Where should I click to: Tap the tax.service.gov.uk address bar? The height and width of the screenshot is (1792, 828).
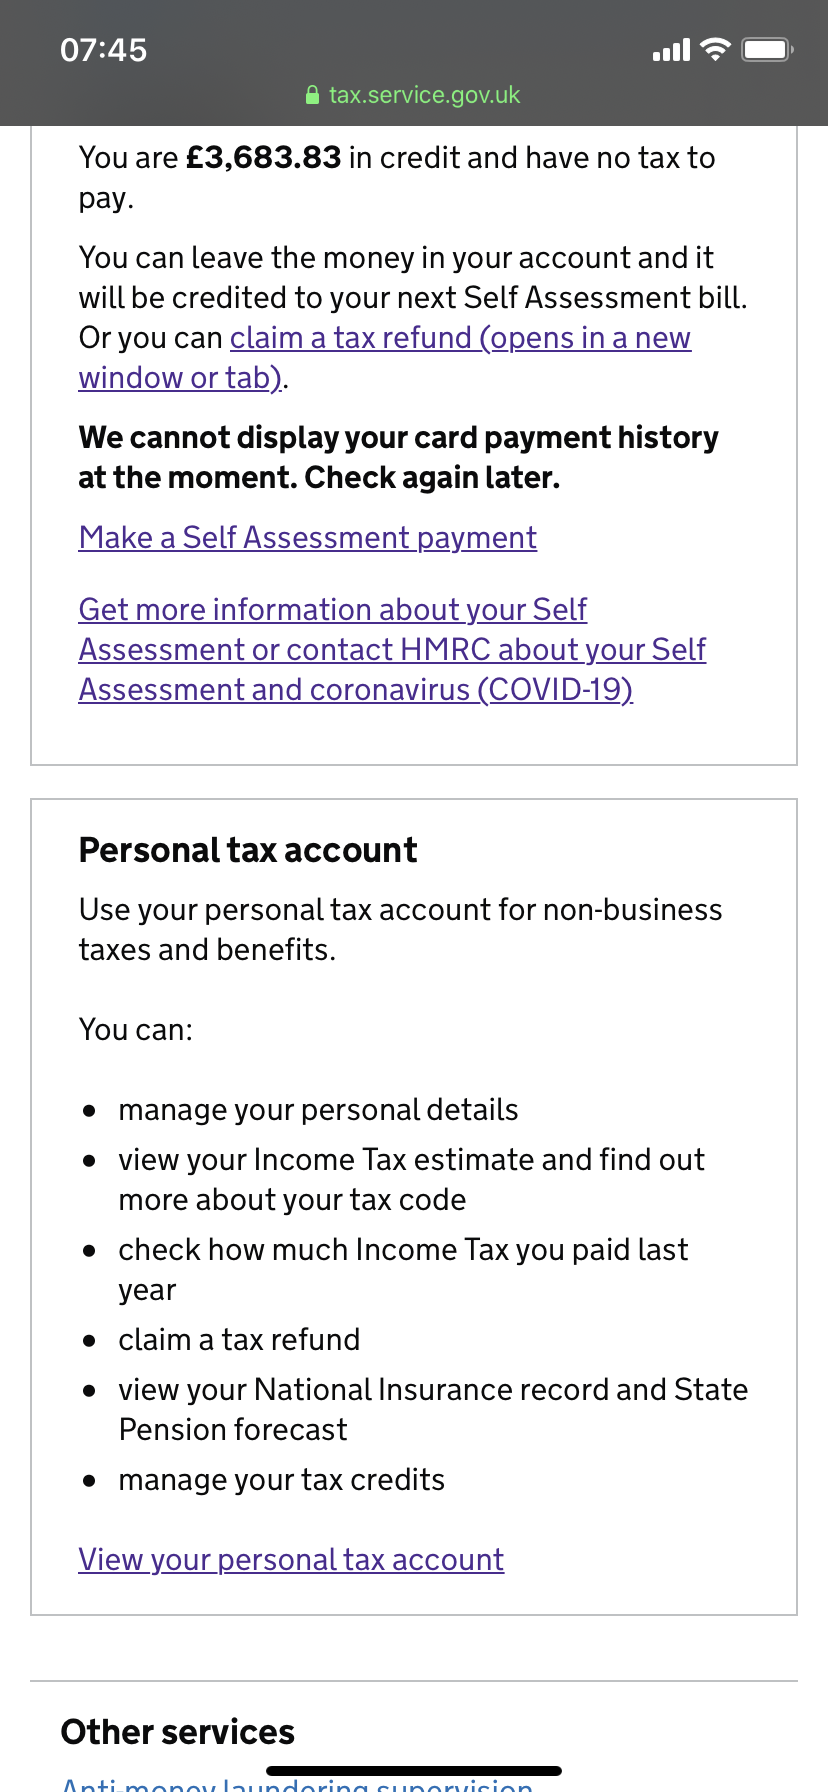[424, 95]
